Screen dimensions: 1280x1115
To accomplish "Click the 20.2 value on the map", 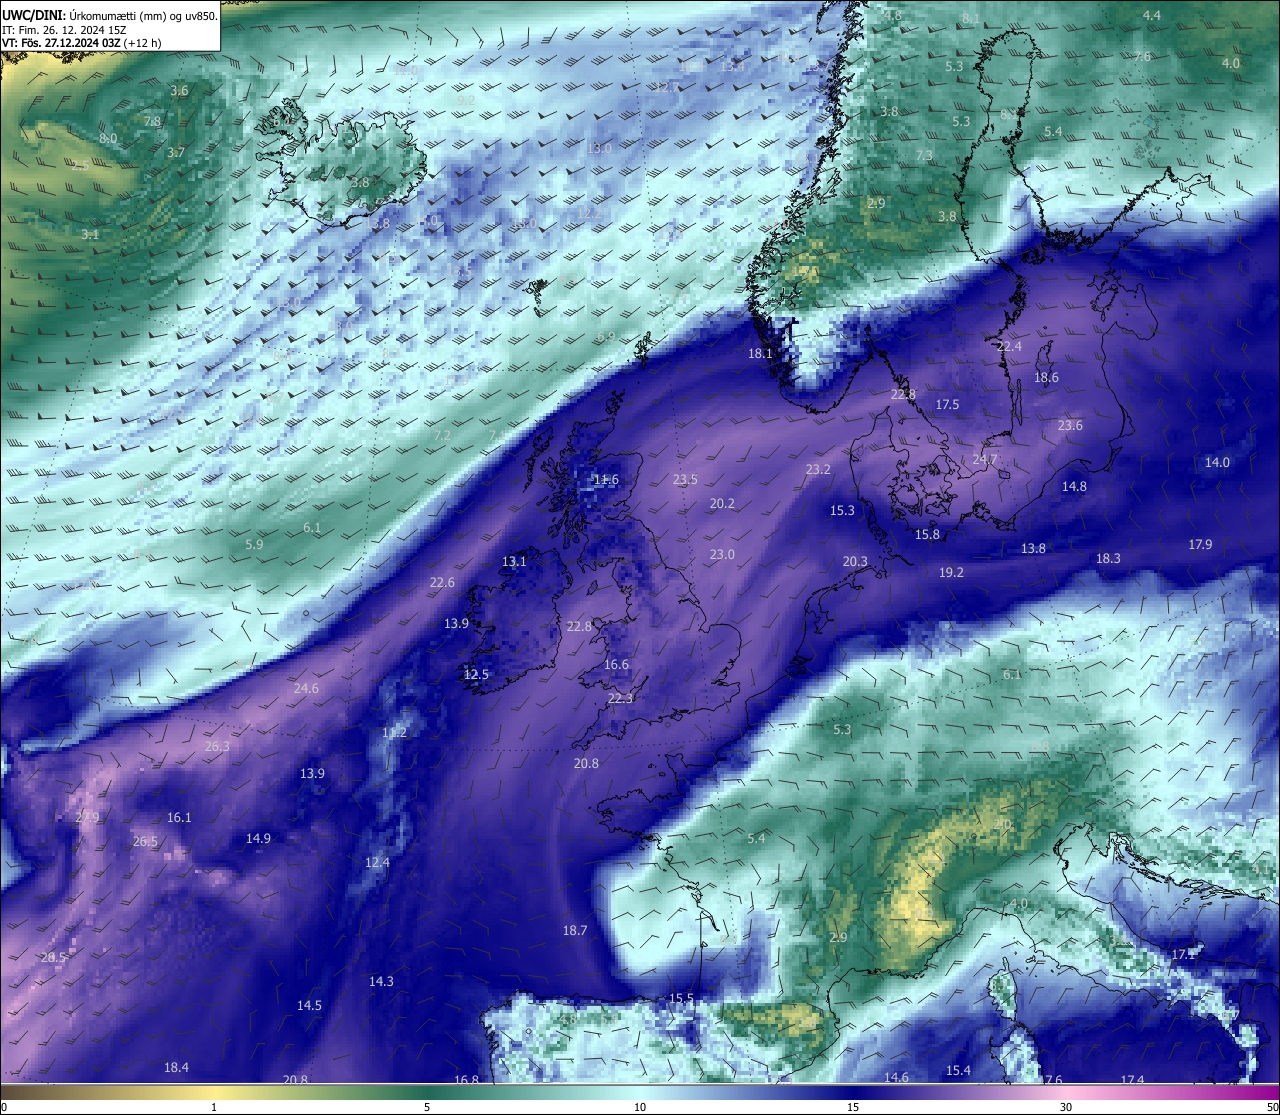I will [x=722, y=503].
